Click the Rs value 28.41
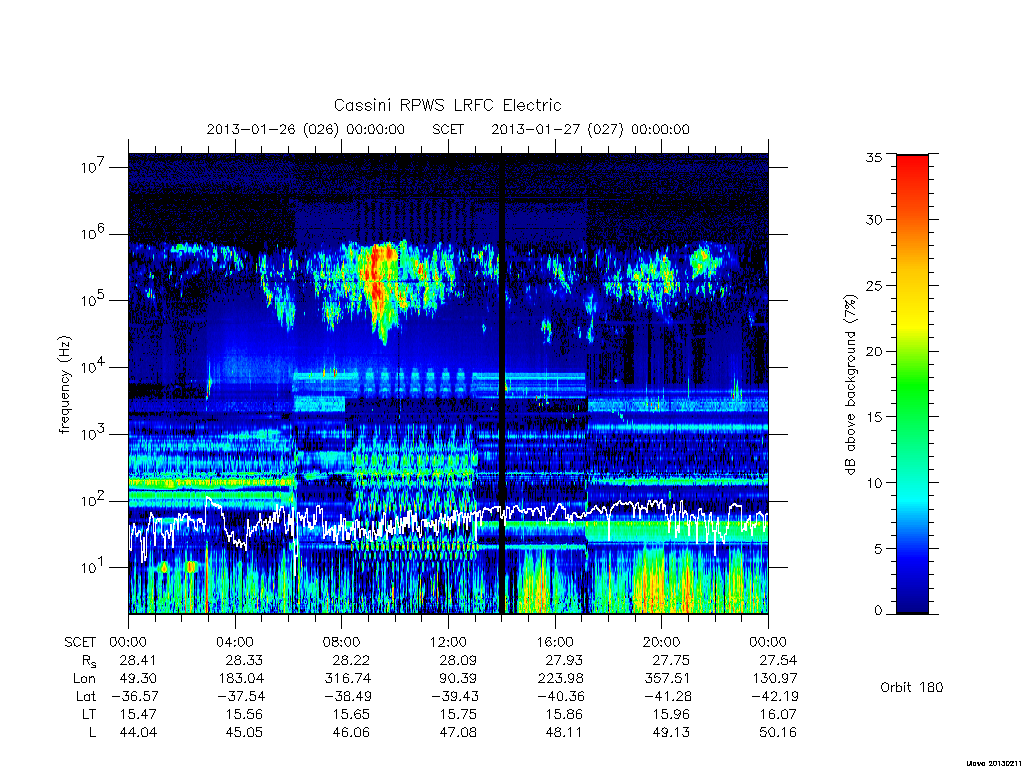Viewport: 1024px width, 768px height. pos(138,660)
